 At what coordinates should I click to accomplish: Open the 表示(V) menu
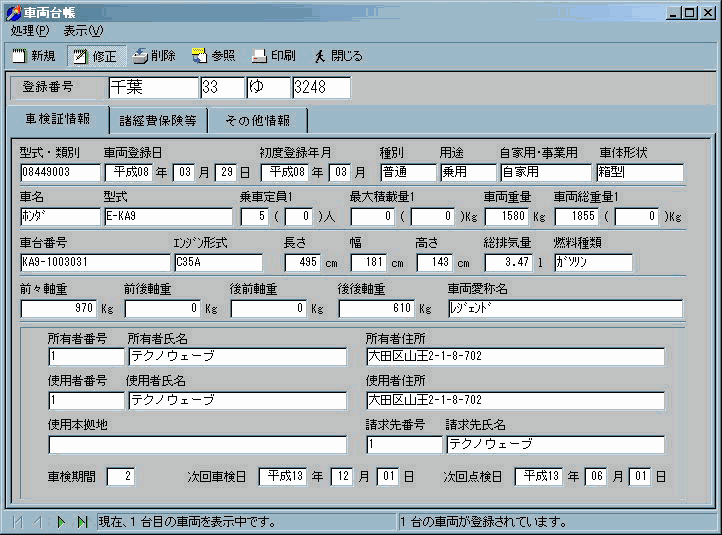tap(83, 31)
